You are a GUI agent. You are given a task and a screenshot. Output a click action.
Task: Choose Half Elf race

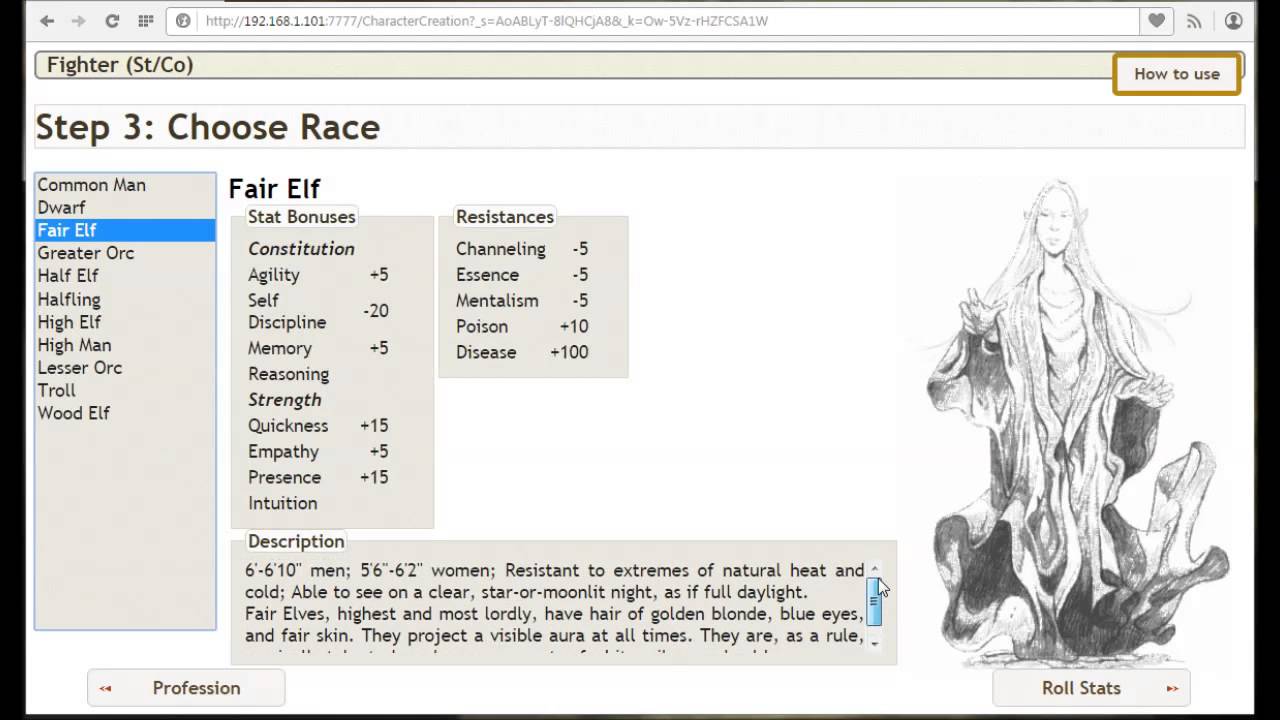[x=125, y=276]
